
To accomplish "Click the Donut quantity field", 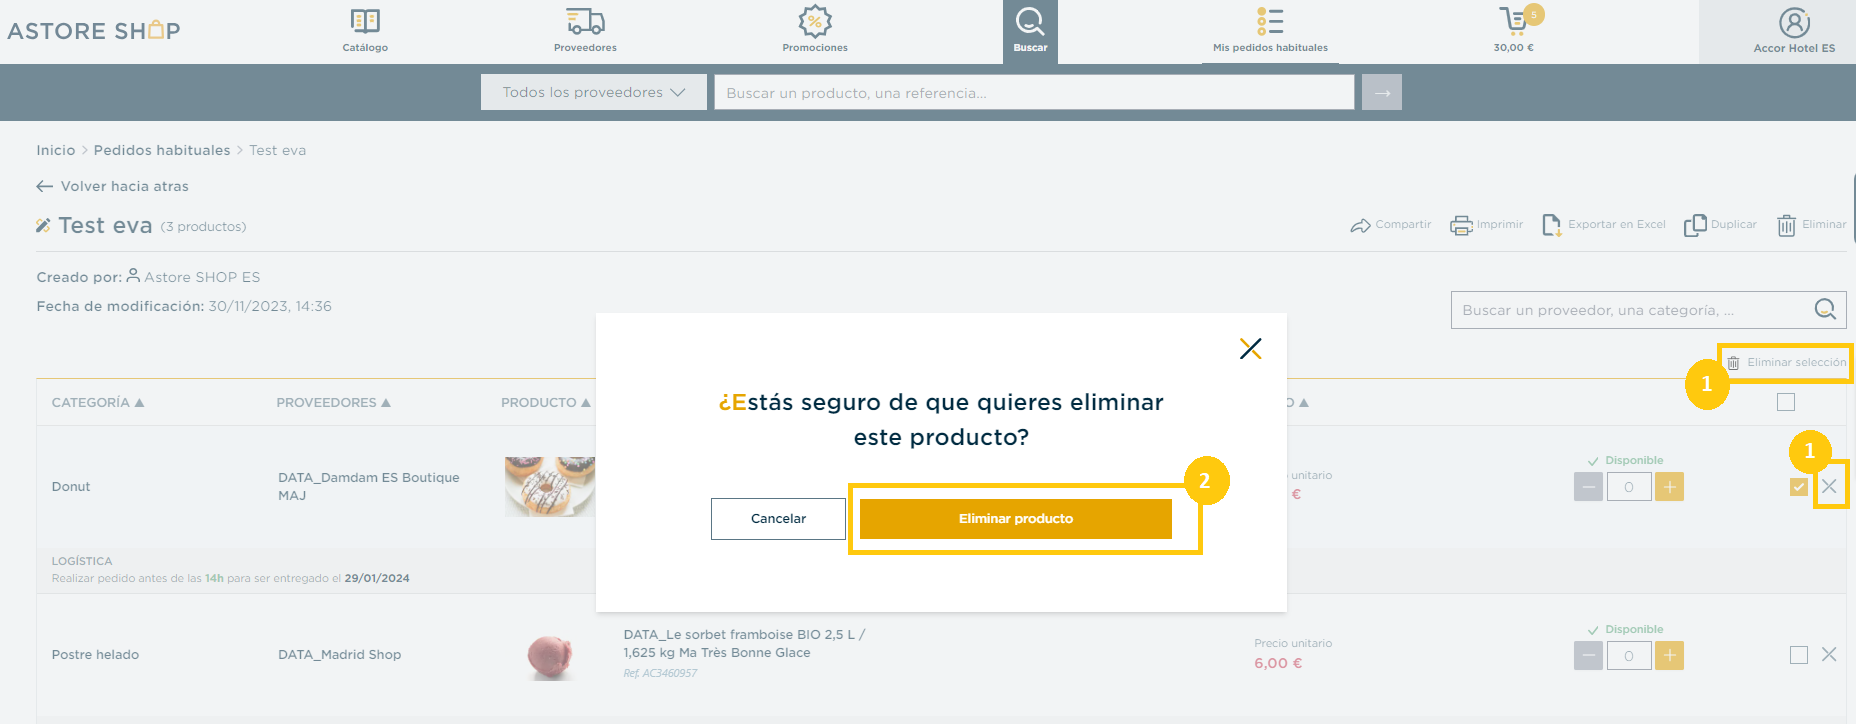I will [x=1629, y=487].
